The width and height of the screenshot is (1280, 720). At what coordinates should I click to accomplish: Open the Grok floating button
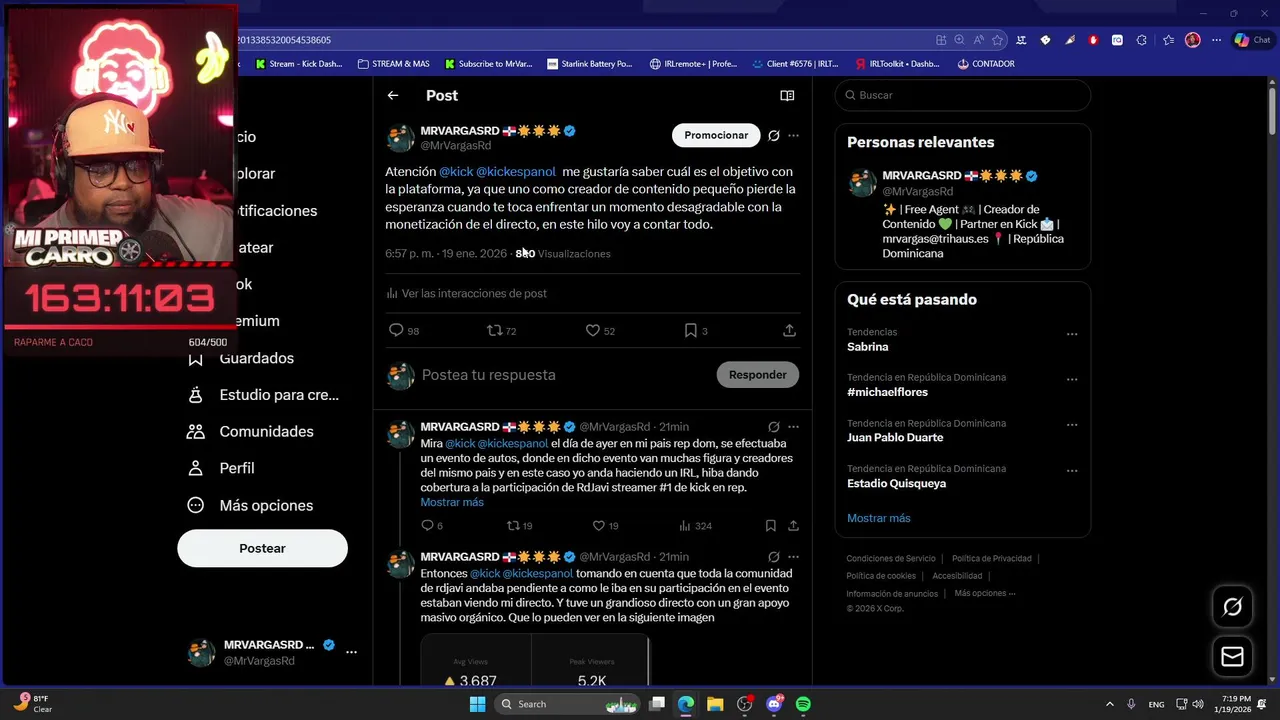pos(1232,607)
